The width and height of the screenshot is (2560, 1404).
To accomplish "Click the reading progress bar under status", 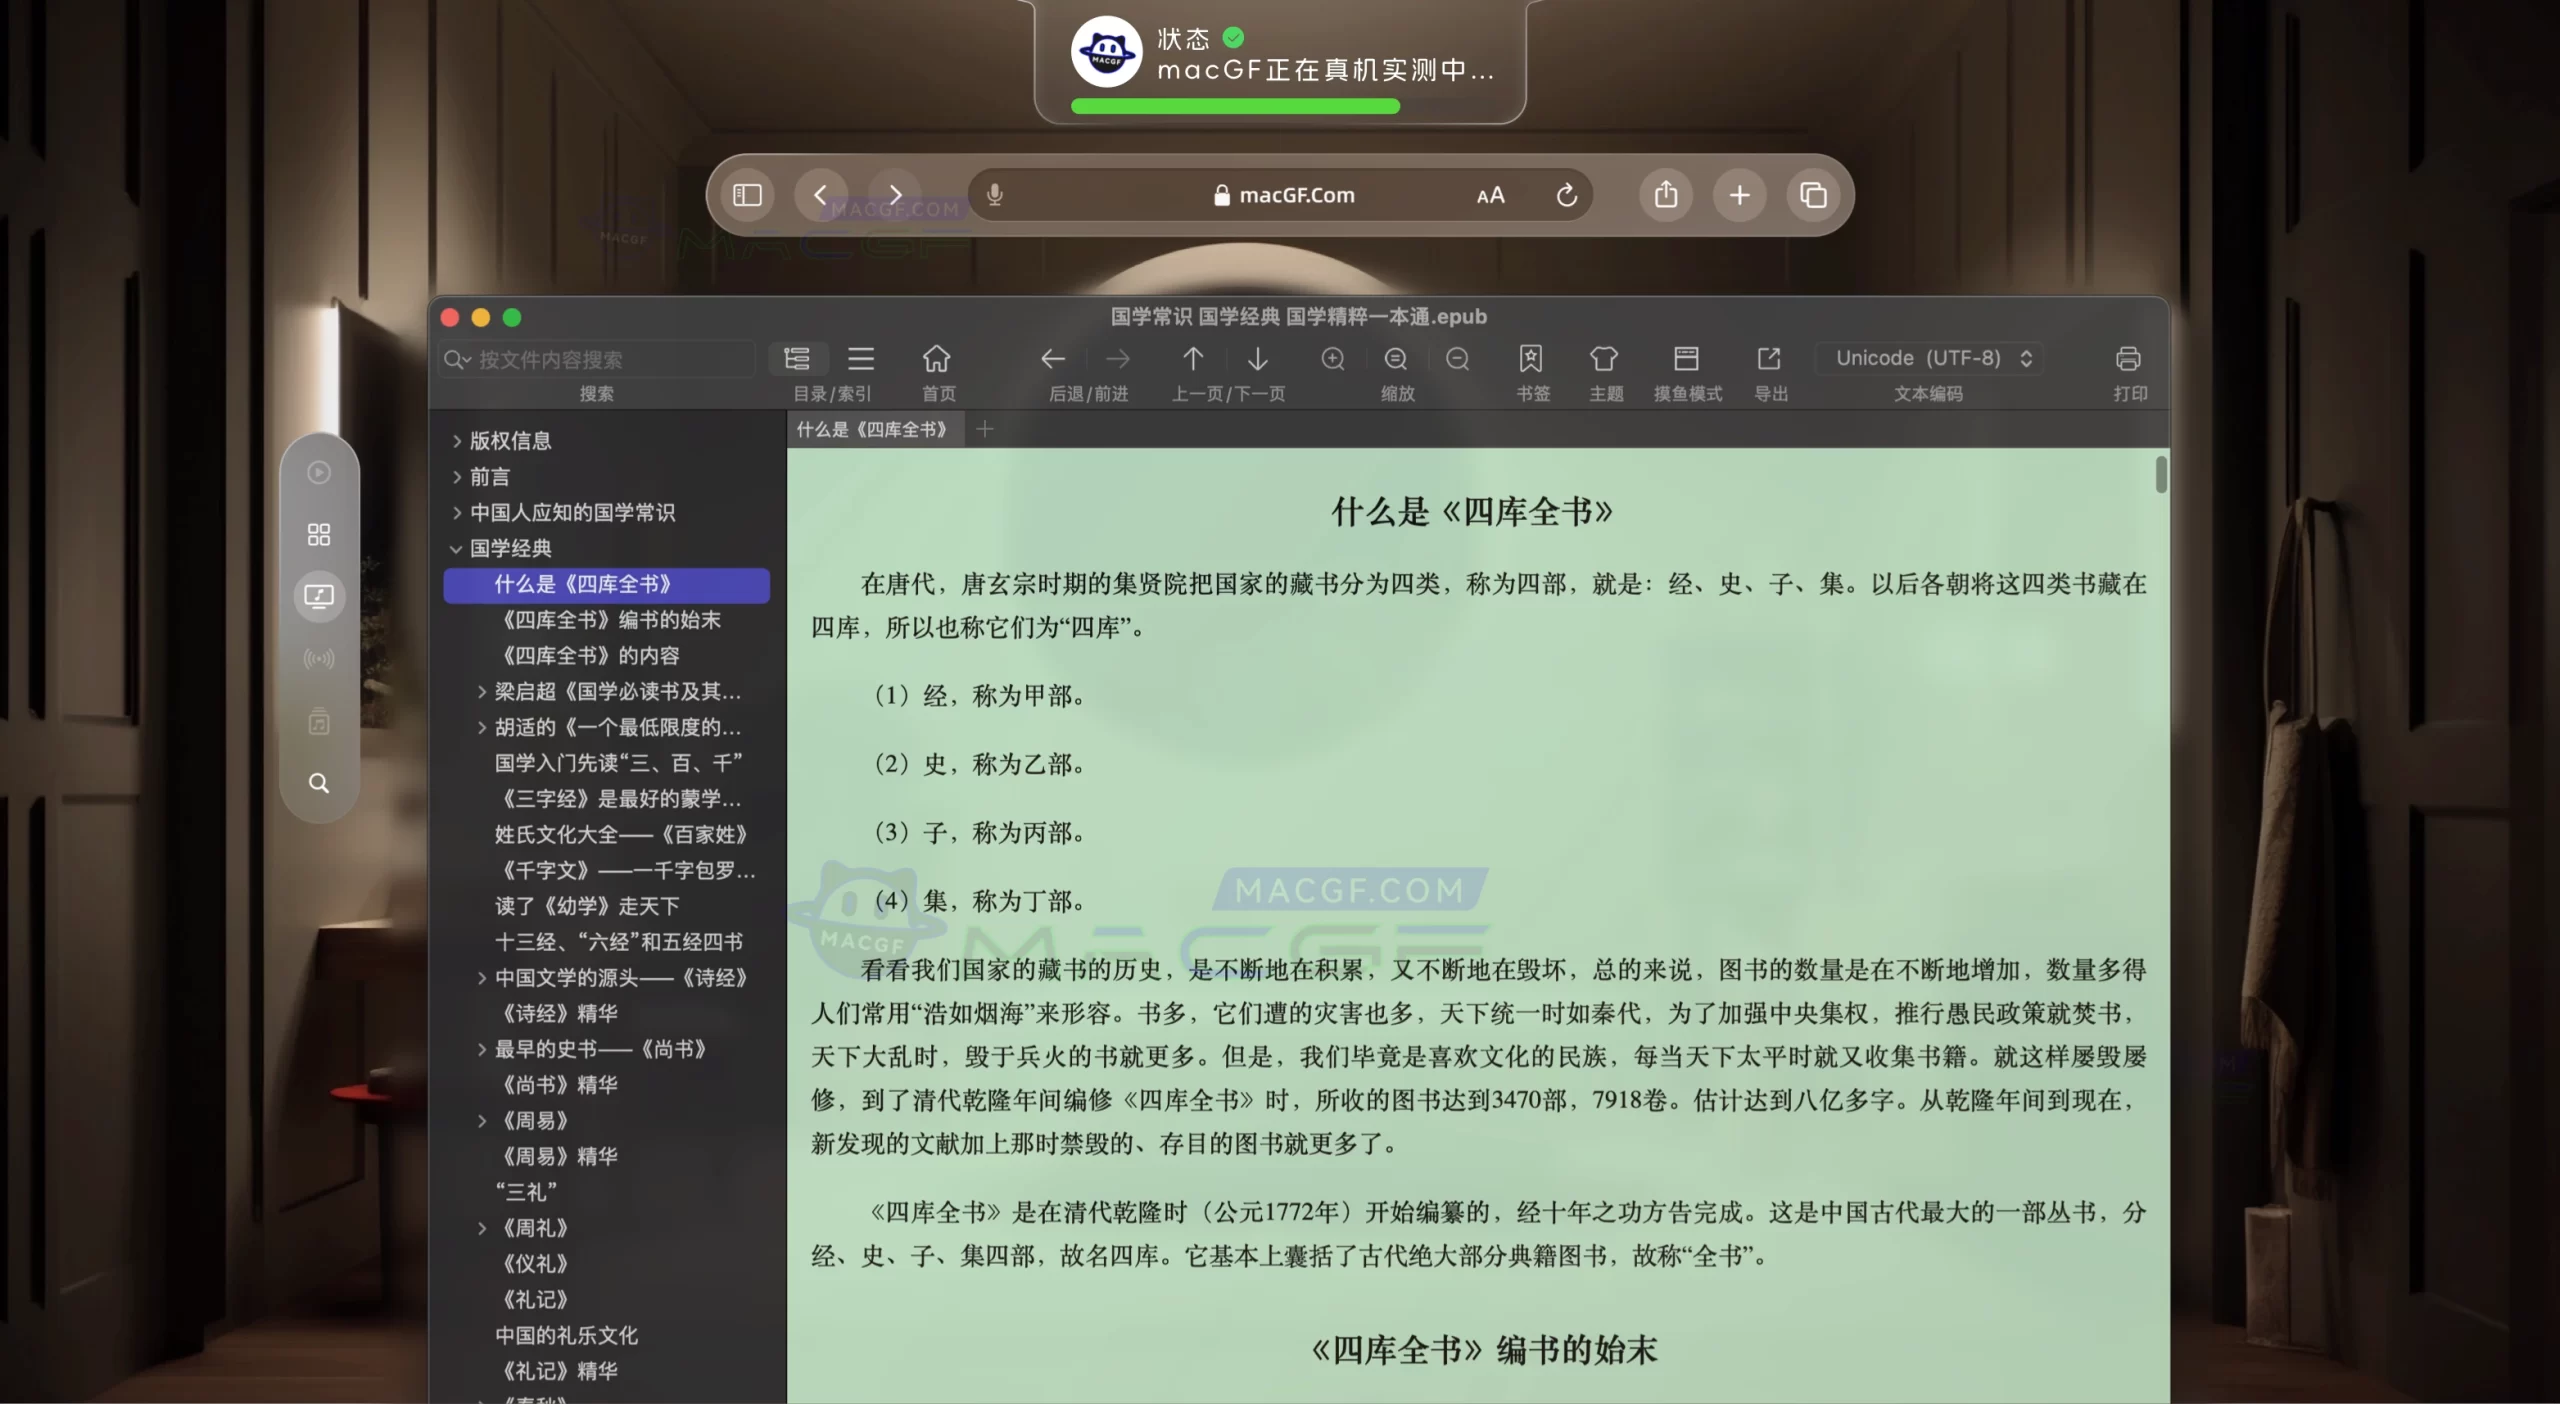I will 1233,106.
